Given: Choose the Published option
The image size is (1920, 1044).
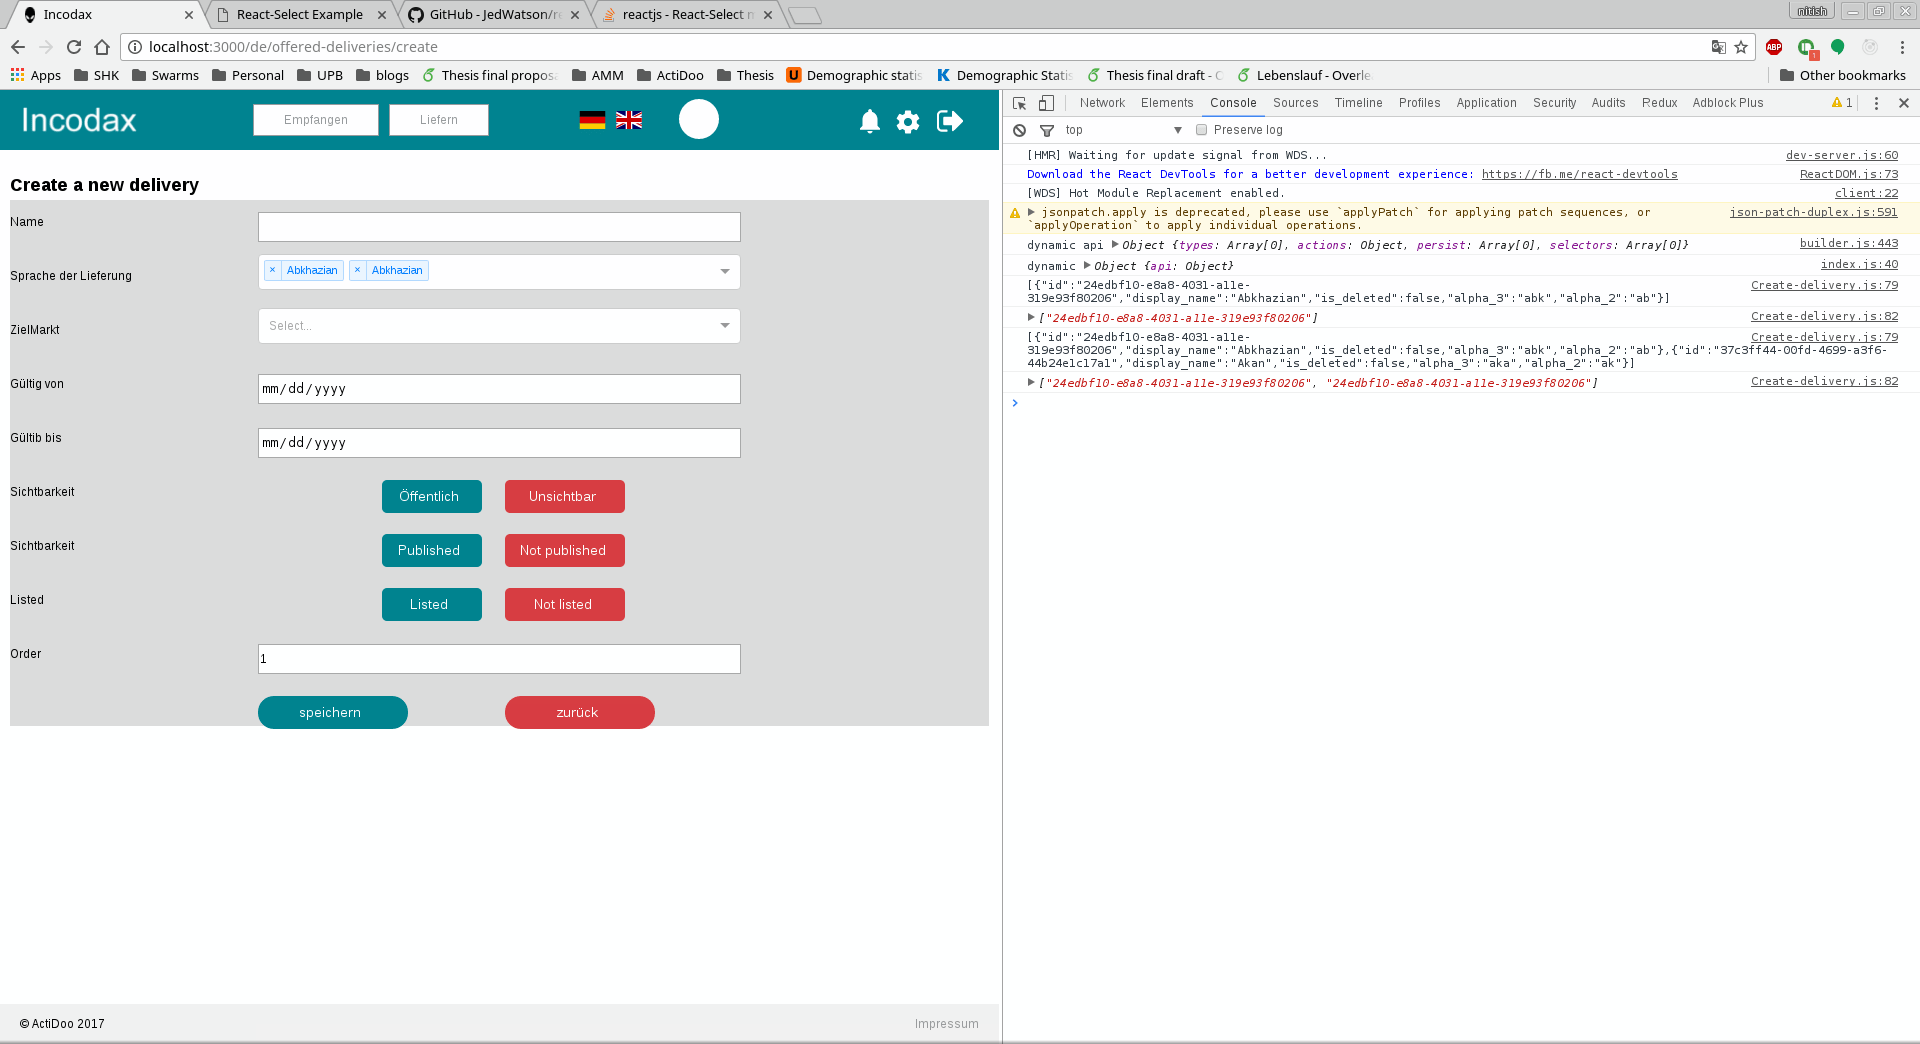Looking at the screenshot, I should point(432,550).
